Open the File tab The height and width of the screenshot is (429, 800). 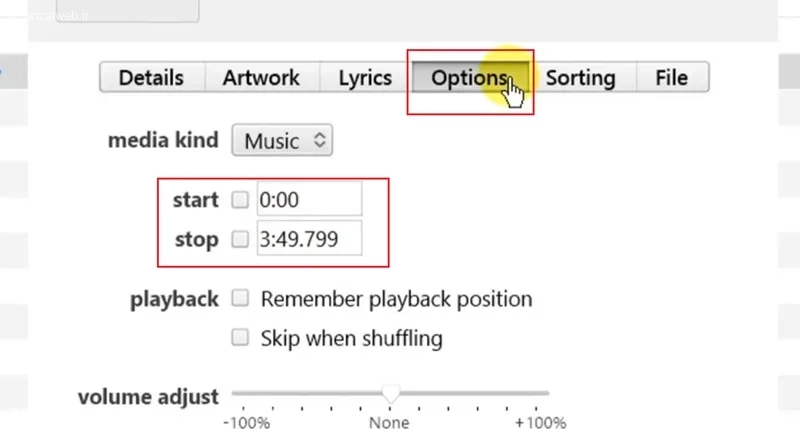point(672,78)
